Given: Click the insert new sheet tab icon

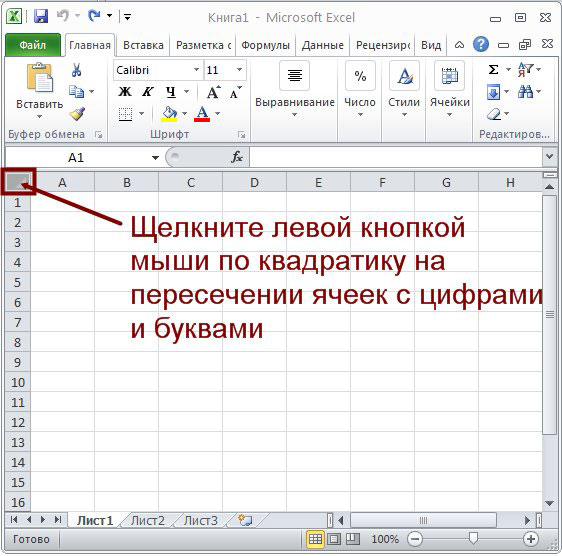Looking at the screenshot, I should [246, 520].
